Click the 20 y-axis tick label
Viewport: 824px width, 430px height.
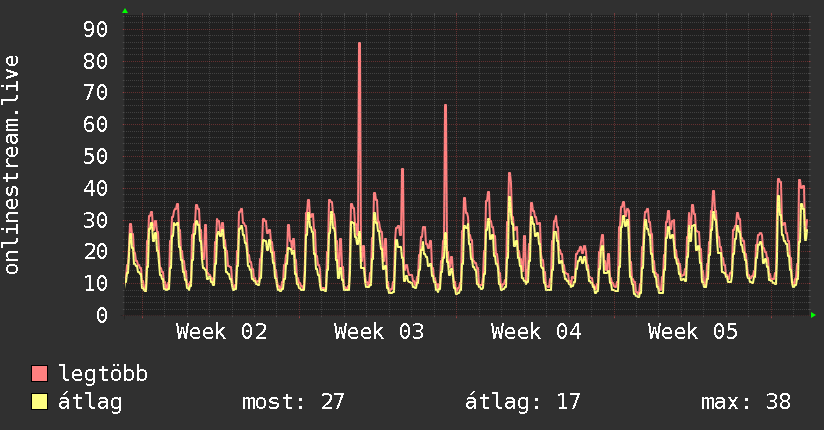(x=95, y=251)
